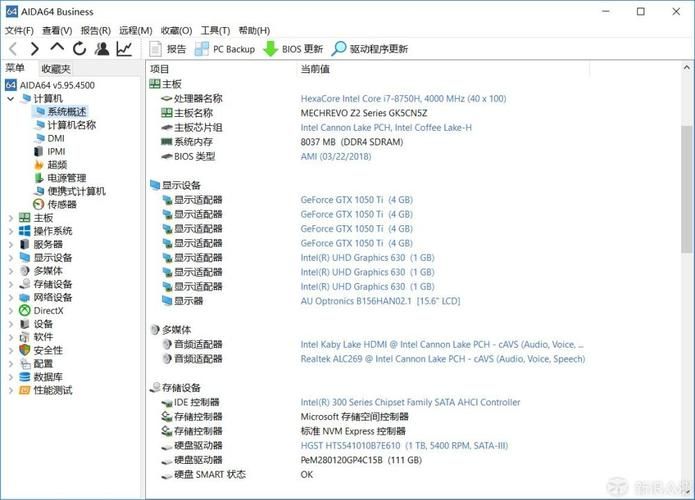The image size is (695, 500).
Task: Open the 收藏(O) menu
Action: click(x=176, y=31)
